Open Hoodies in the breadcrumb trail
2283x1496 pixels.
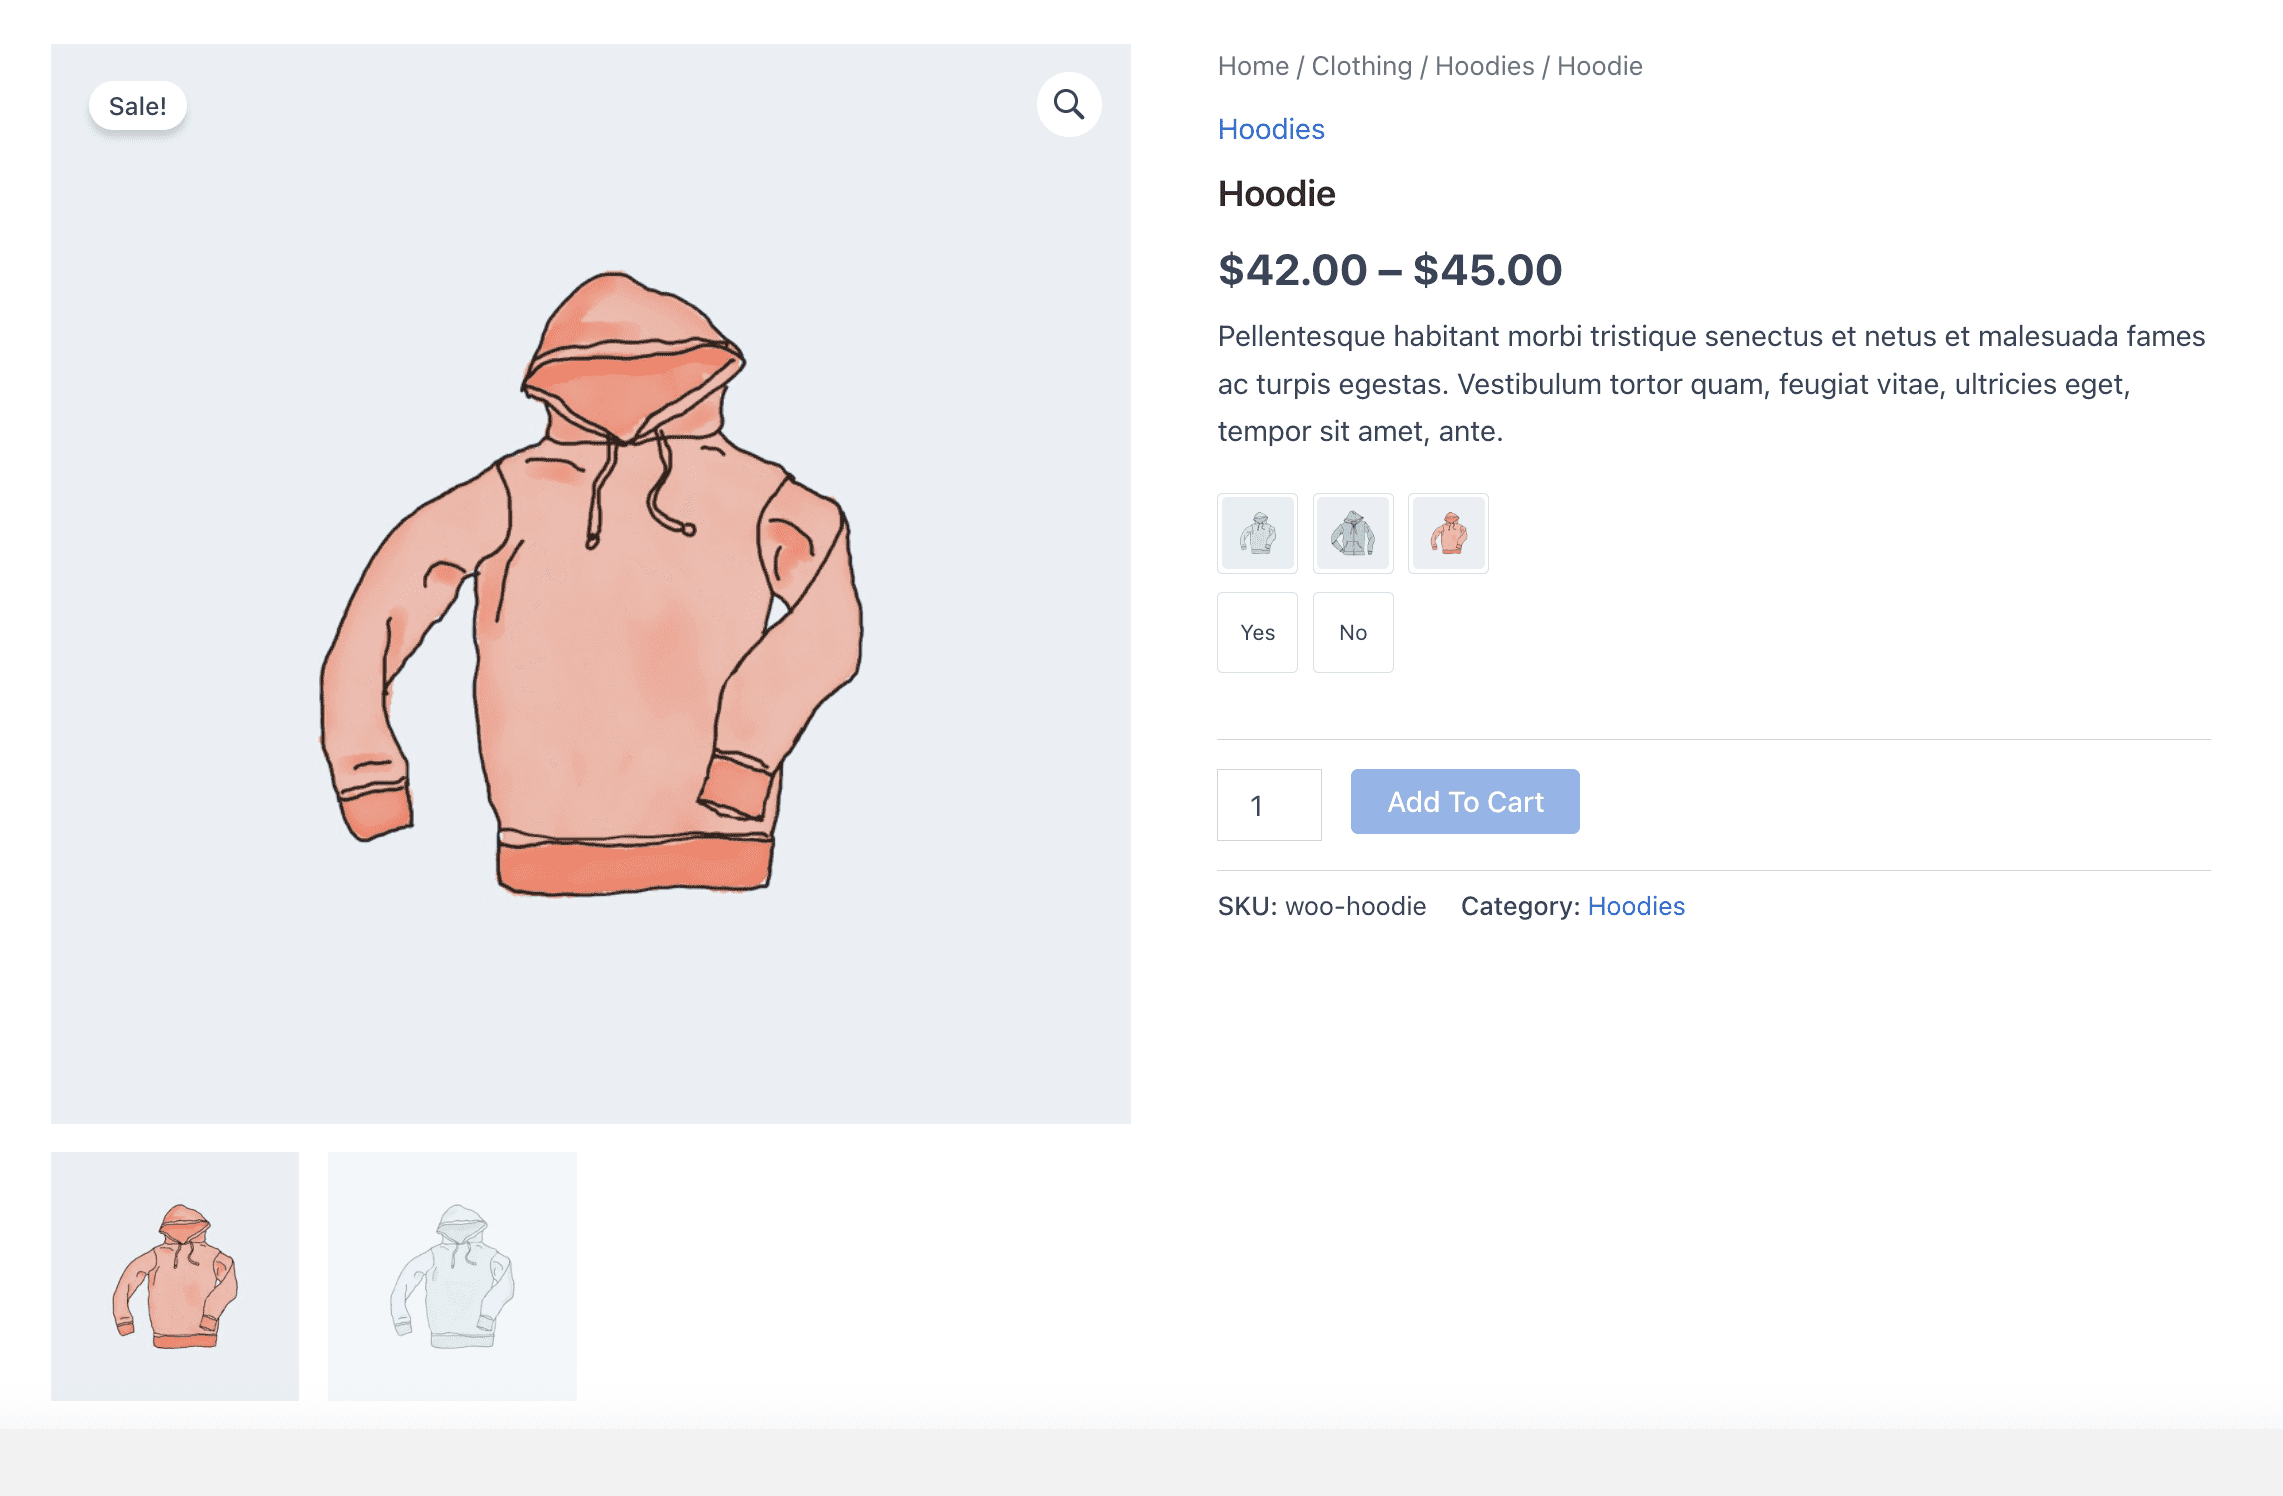[x=1484, y=66]
